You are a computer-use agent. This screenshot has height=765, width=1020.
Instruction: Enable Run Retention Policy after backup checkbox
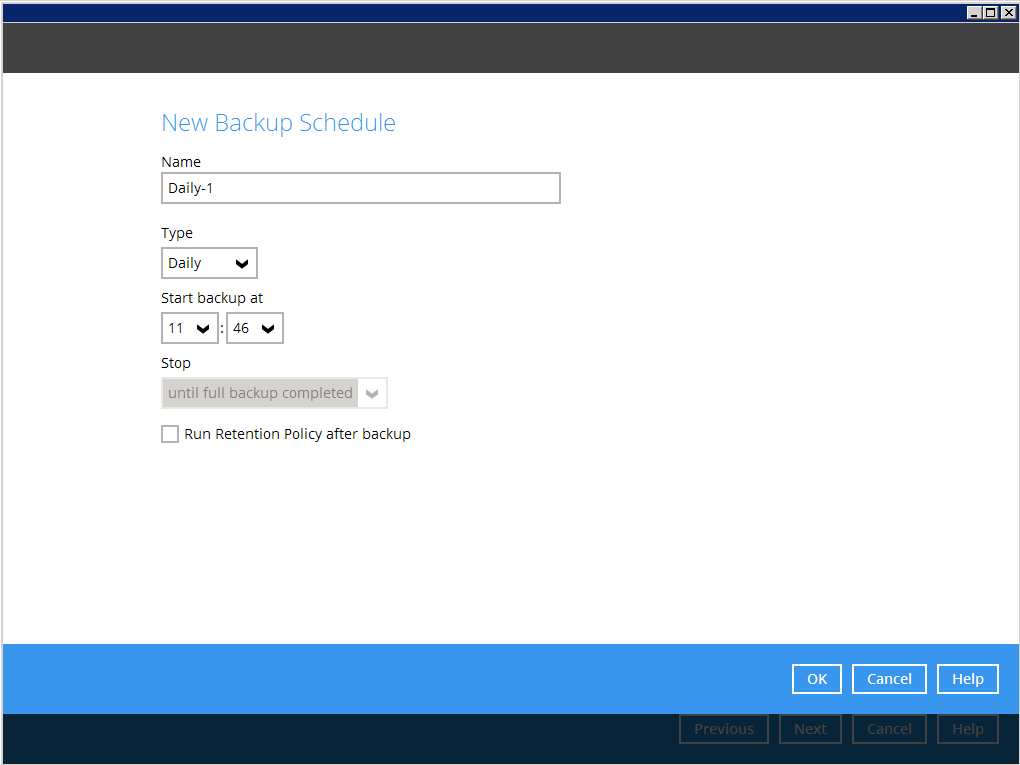point(170,434)
